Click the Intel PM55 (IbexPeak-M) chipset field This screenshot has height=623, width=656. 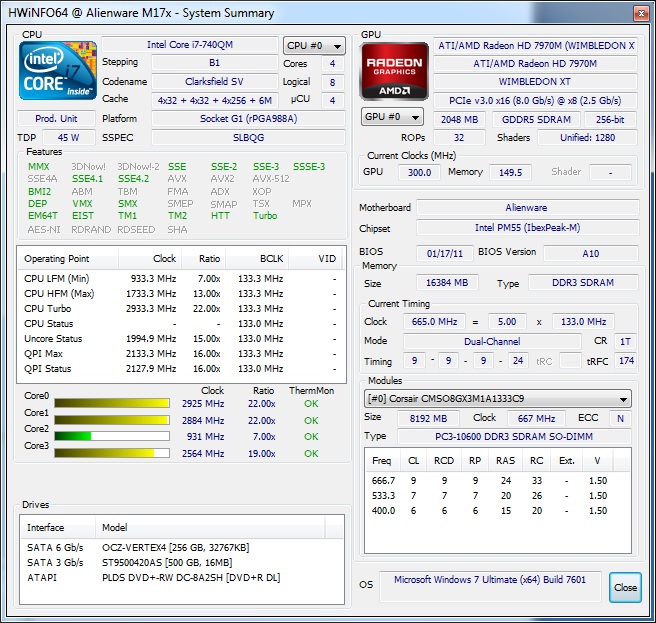pos(528,228)
